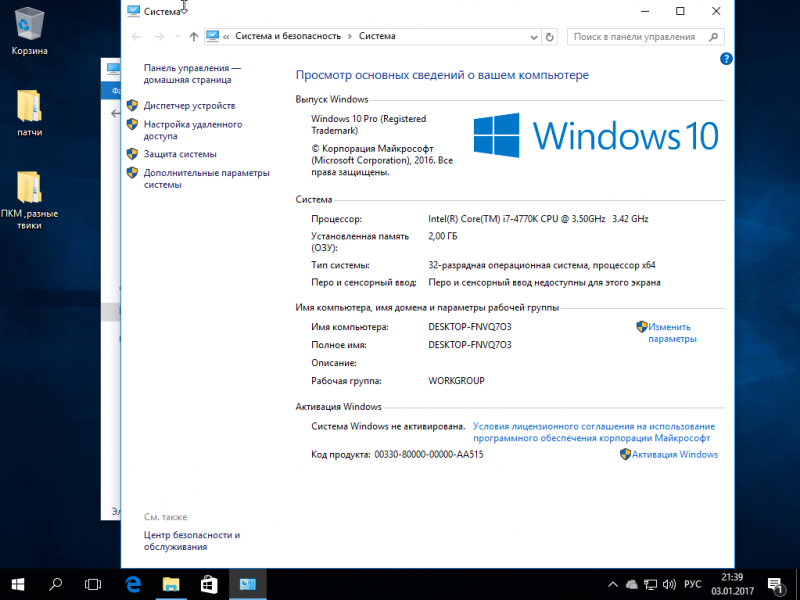Viewport: 800px width, 600px height.
Task: Click shield icon beside Диспетчер устройств
Action: tap(132, 106)
